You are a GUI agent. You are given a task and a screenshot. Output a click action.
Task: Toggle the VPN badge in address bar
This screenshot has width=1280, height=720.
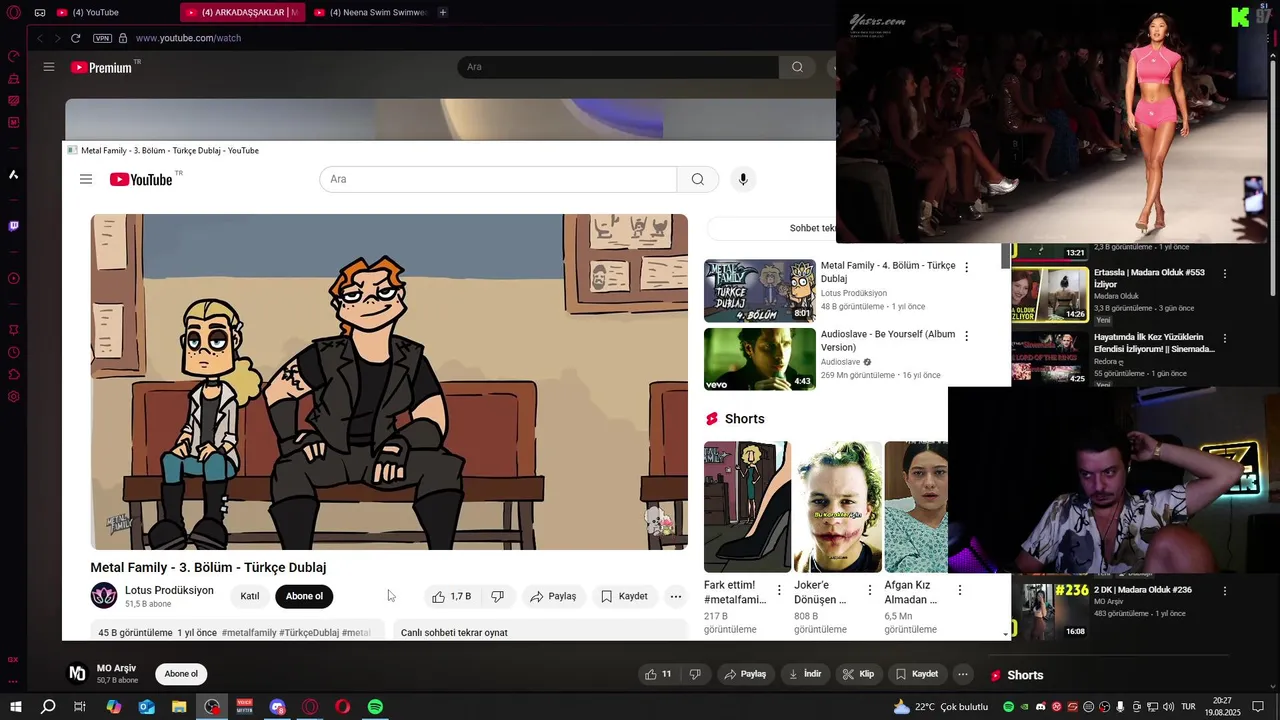(x=102, y=38)
